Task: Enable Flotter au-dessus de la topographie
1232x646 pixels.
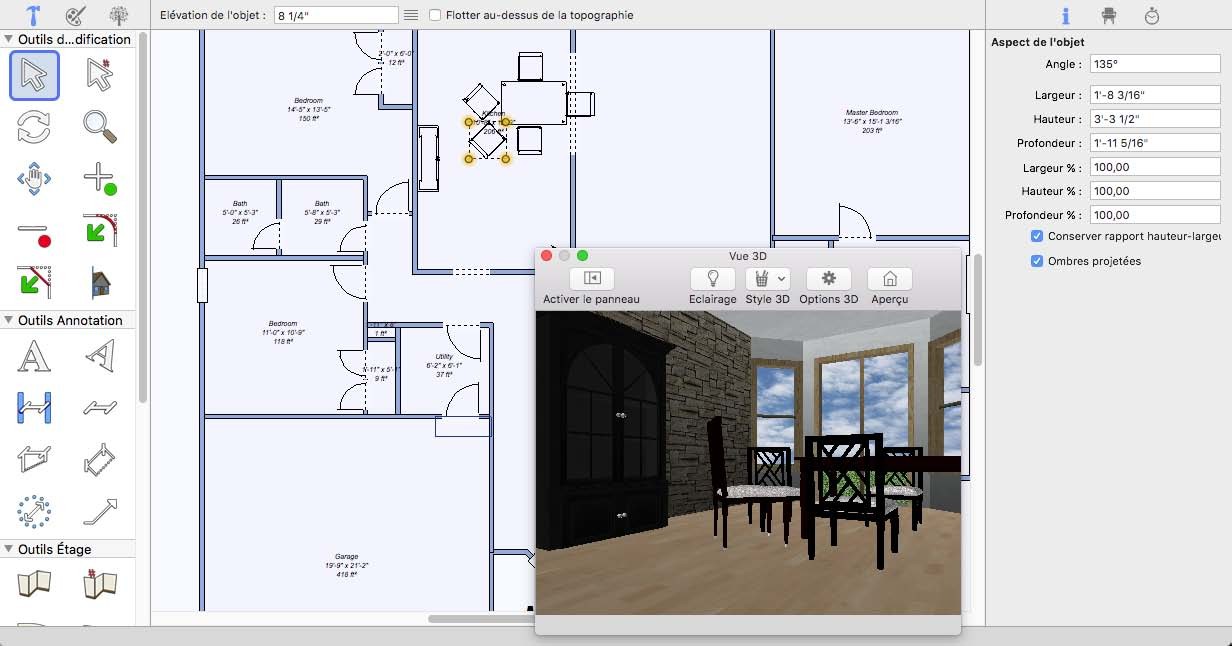Action: click(x=436, y=15)
